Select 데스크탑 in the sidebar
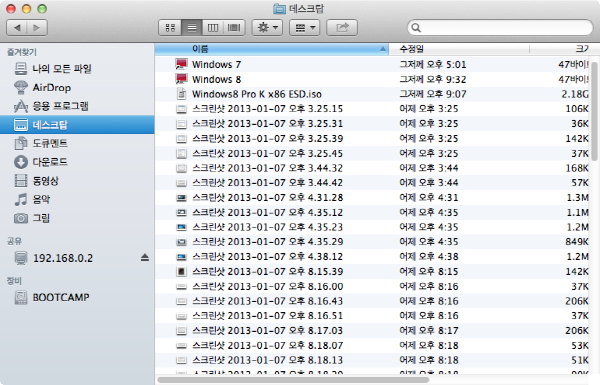 pyautogui.click(x=77, y=125)
